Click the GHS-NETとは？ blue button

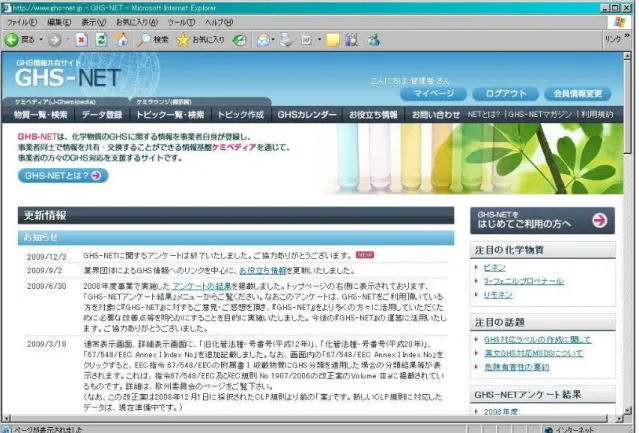63,176
